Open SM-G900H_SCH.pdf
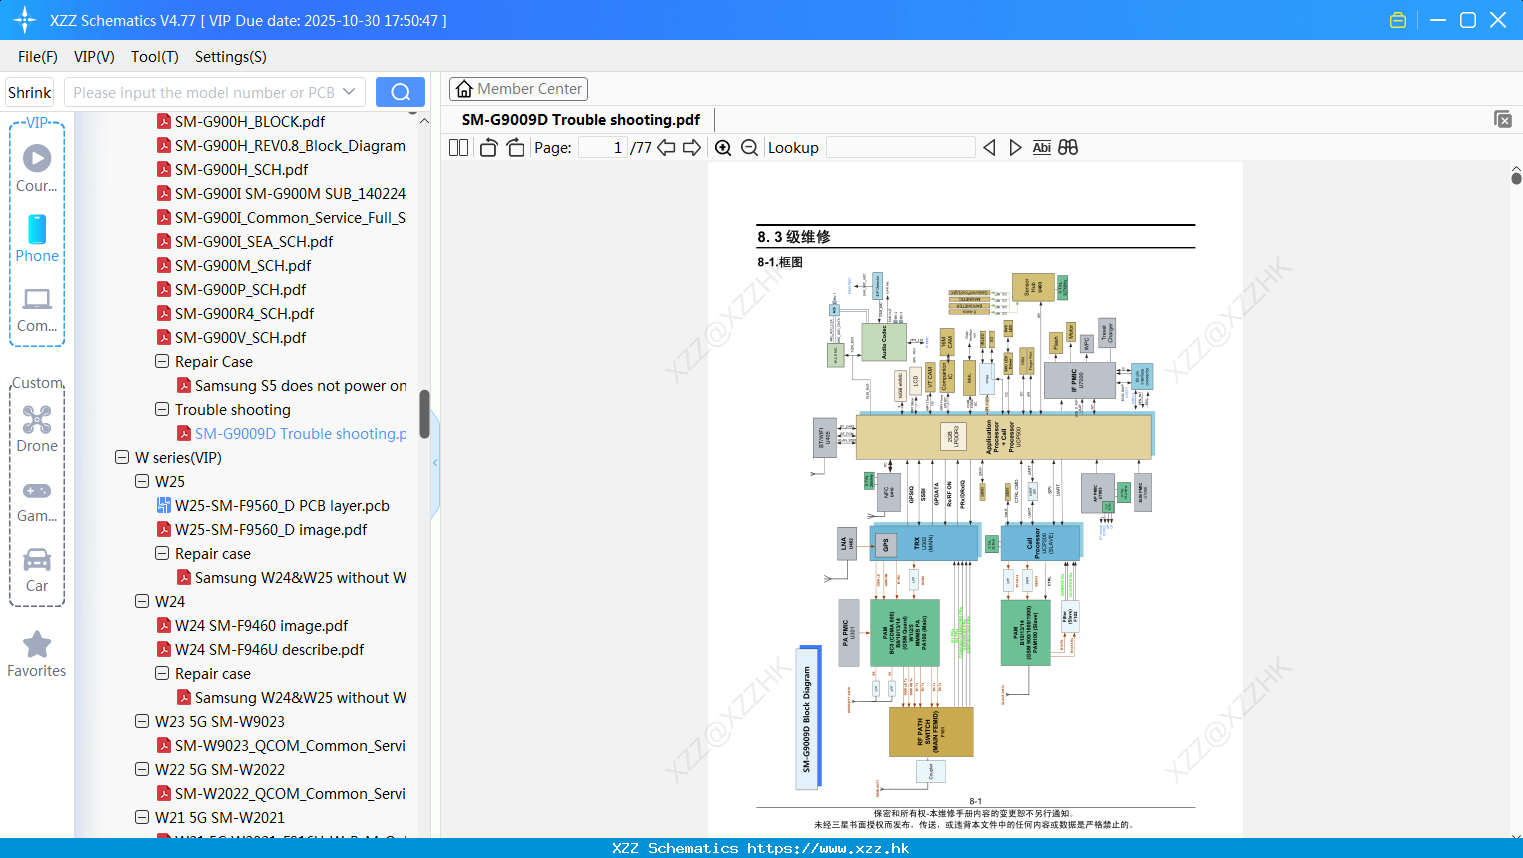Viewport: 1523px width, 858px height. click(241, 170)
